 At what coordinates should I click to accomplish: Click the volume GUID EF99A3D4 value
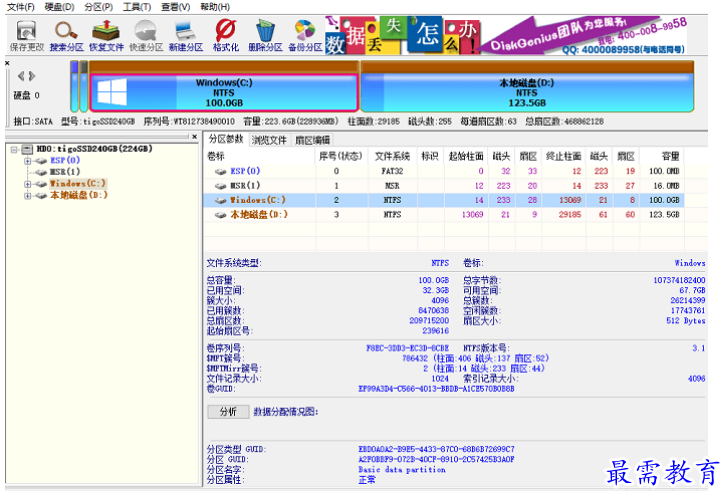point(436,389)
